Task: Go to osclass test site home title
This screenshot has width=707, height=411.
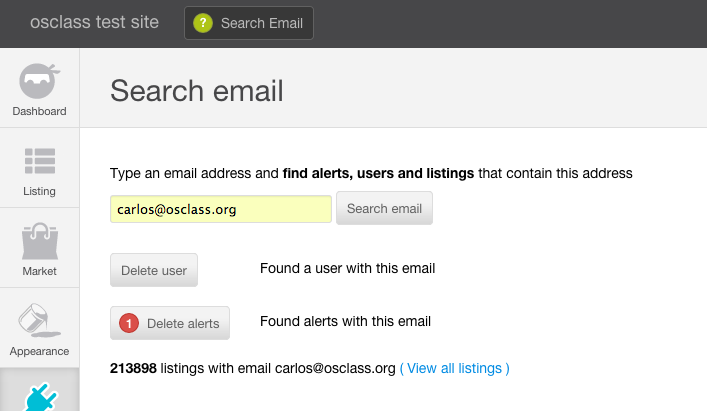Action: [x=94, y=22]
